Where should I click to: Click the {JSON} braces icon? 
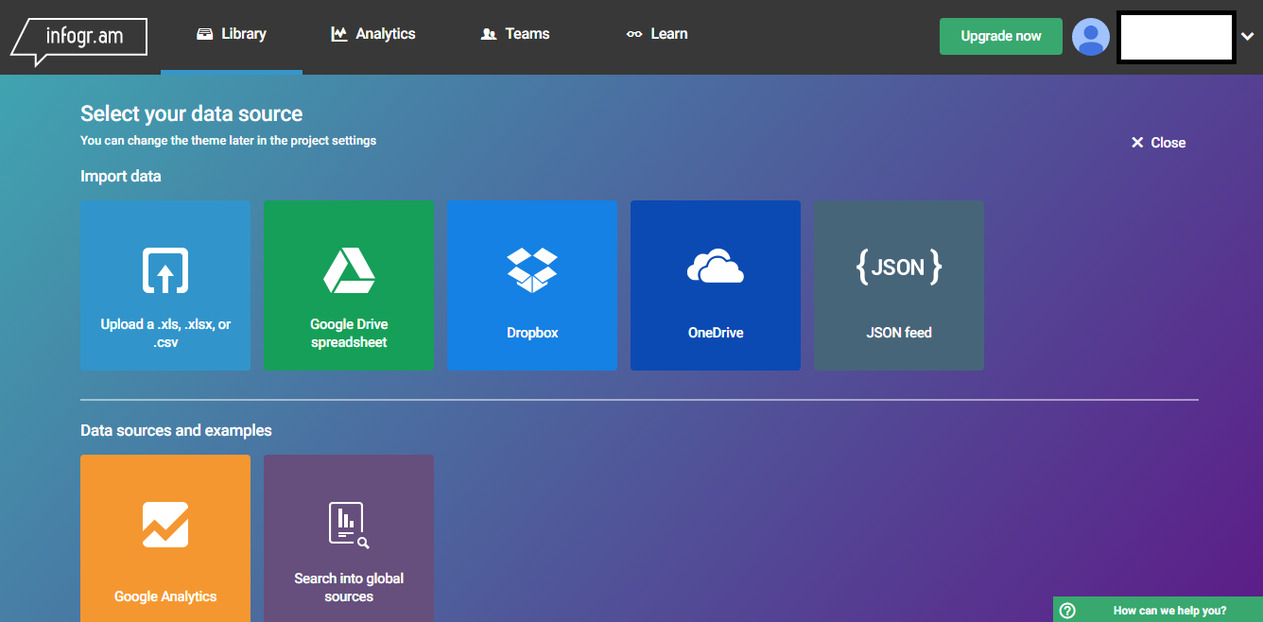tap(898, 268)
